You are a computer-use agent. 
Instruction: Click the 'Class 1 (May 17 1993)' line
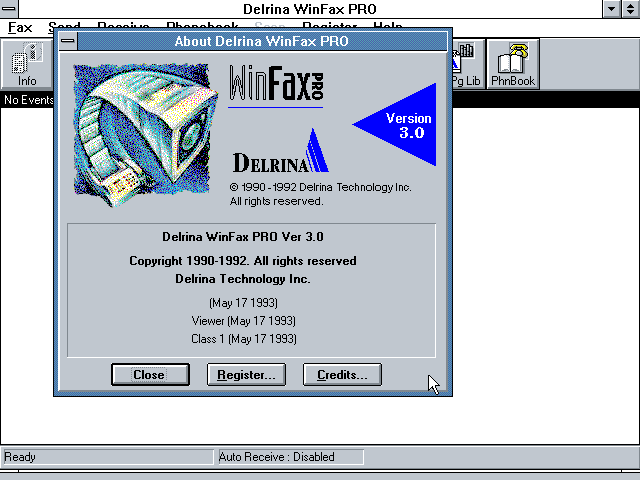(244, 339)
